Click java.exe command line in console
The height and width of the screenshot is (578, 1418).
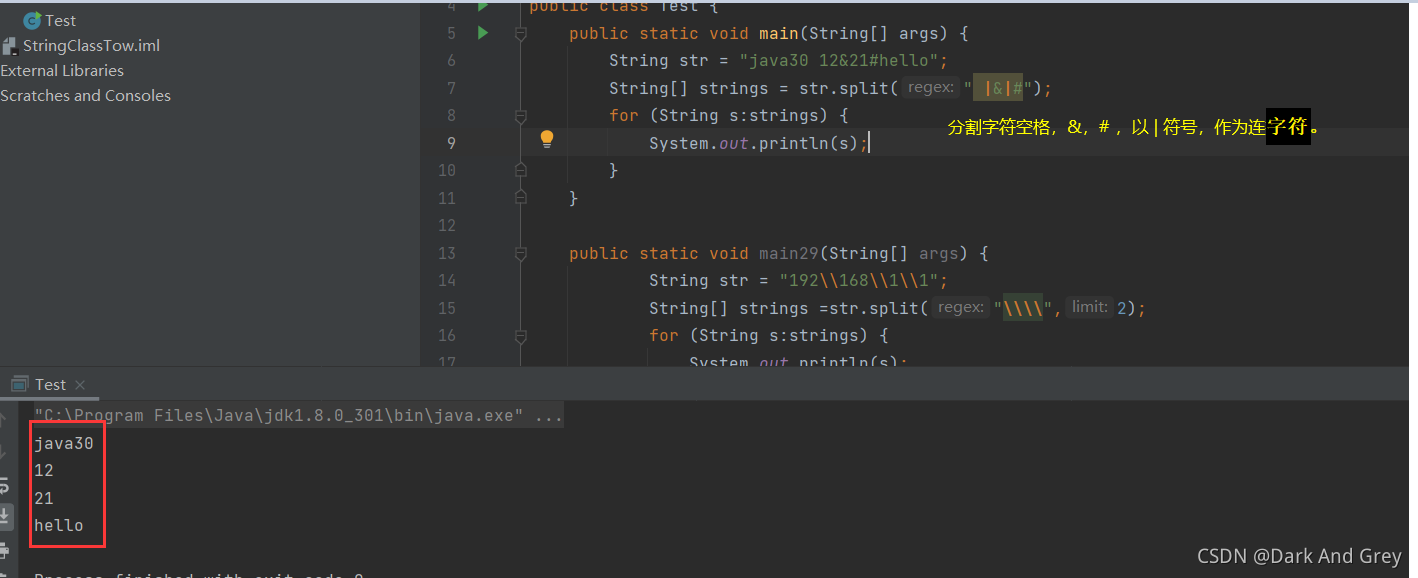coord(298,415)
